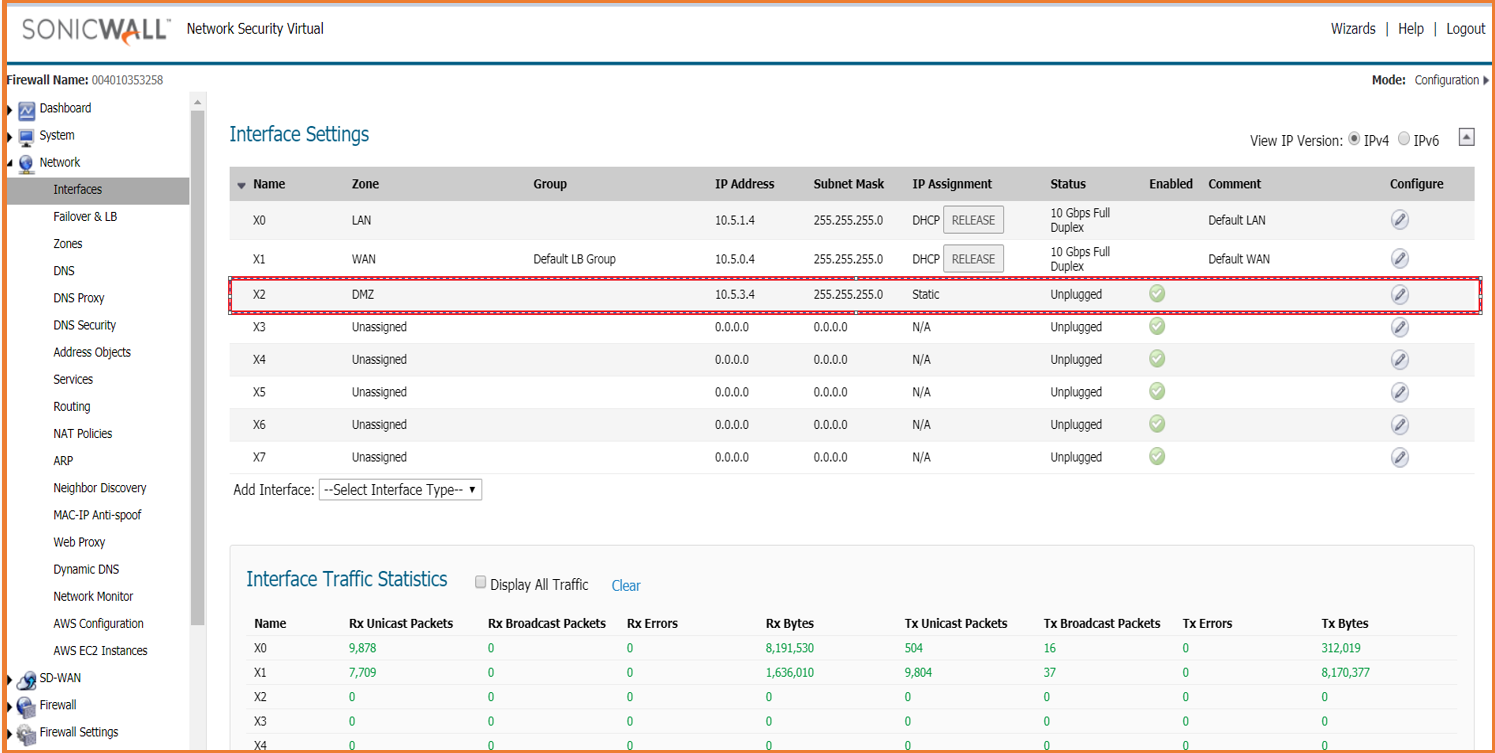
Task: Open Failover & LB in sidebar
Action: coord(85,217)
